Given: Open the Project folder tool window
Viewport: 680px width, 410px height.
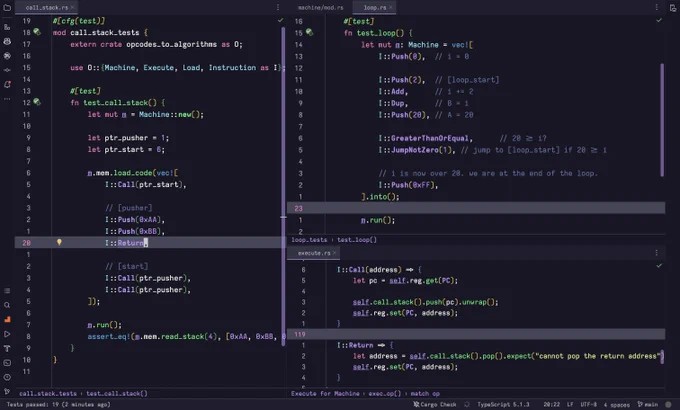Looking at the screenshot, I should point(7,8).
